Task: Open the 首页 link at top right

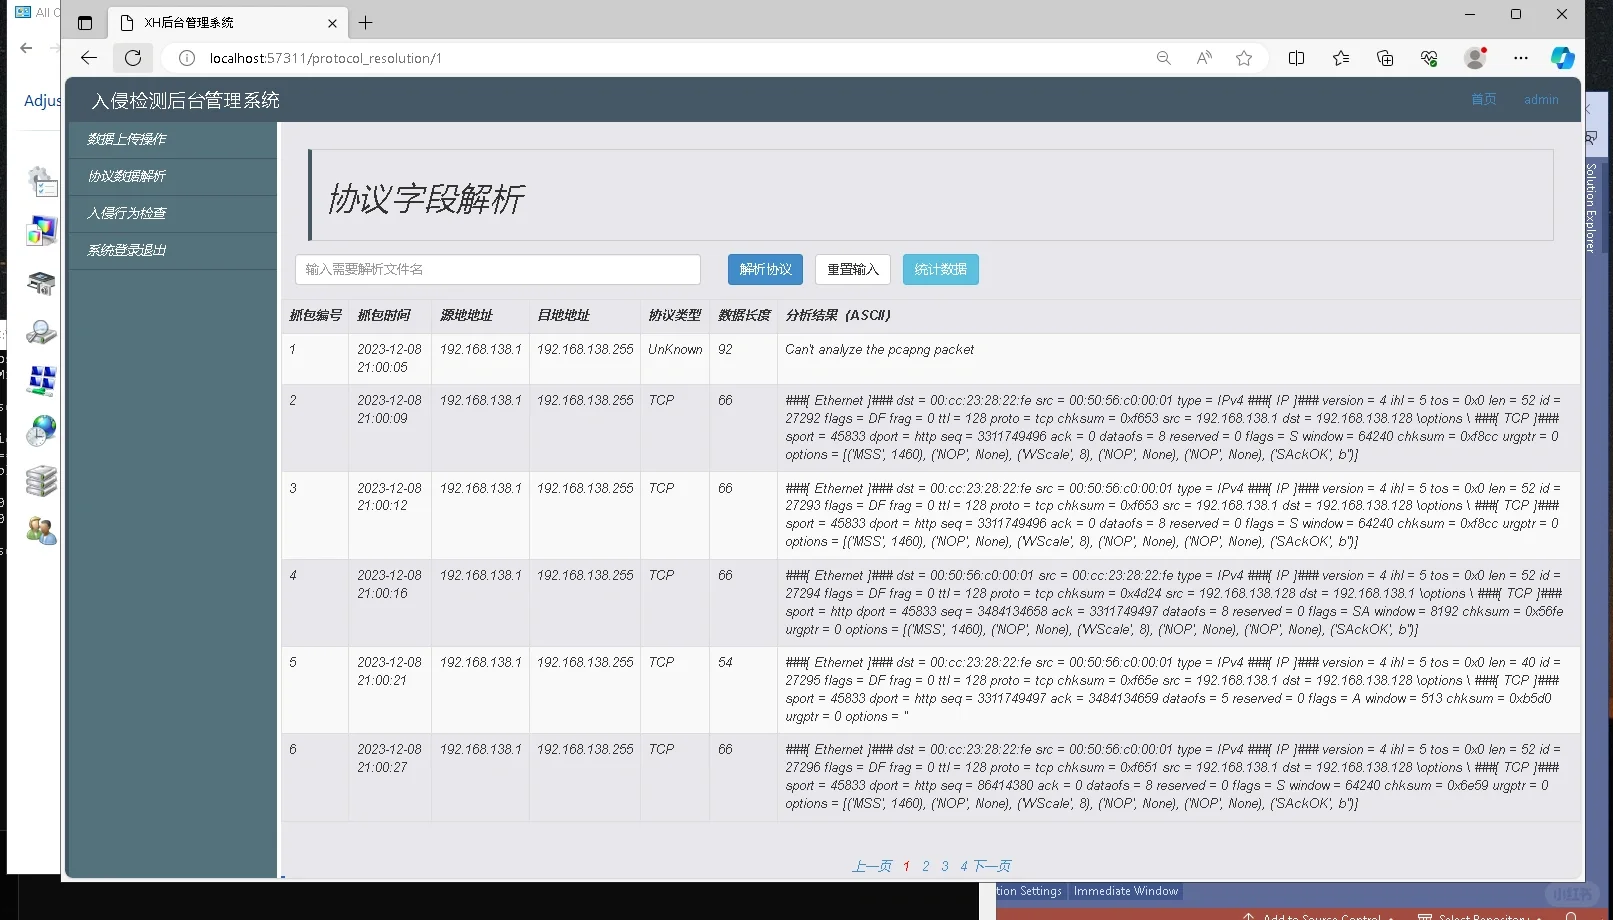Action: [x=1482, y=99]
